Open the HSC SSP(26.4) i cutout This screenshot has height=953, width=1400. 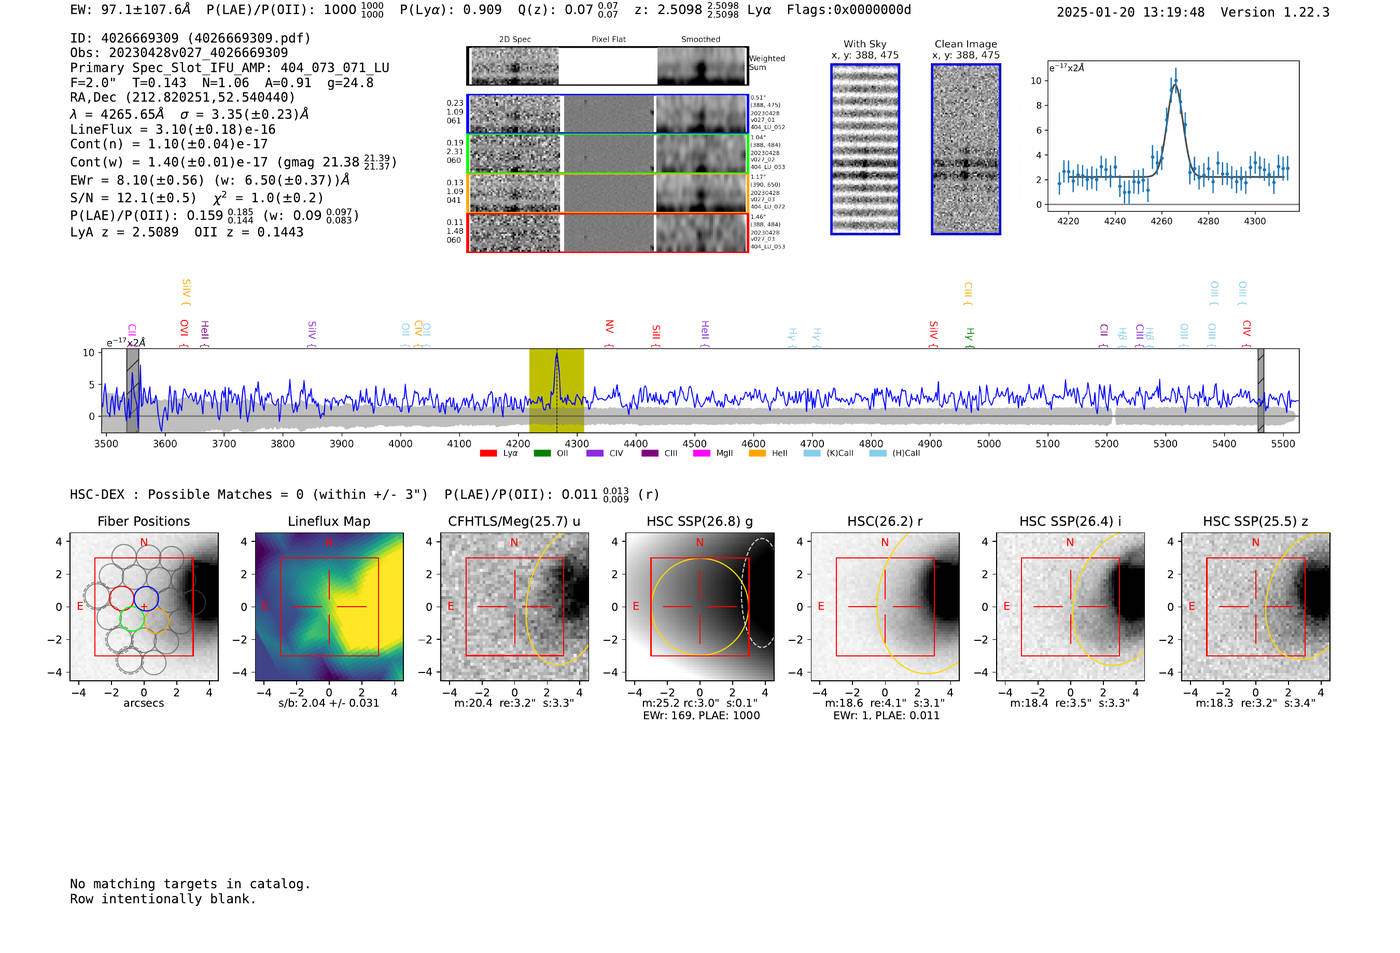(x=1070, y=607)
